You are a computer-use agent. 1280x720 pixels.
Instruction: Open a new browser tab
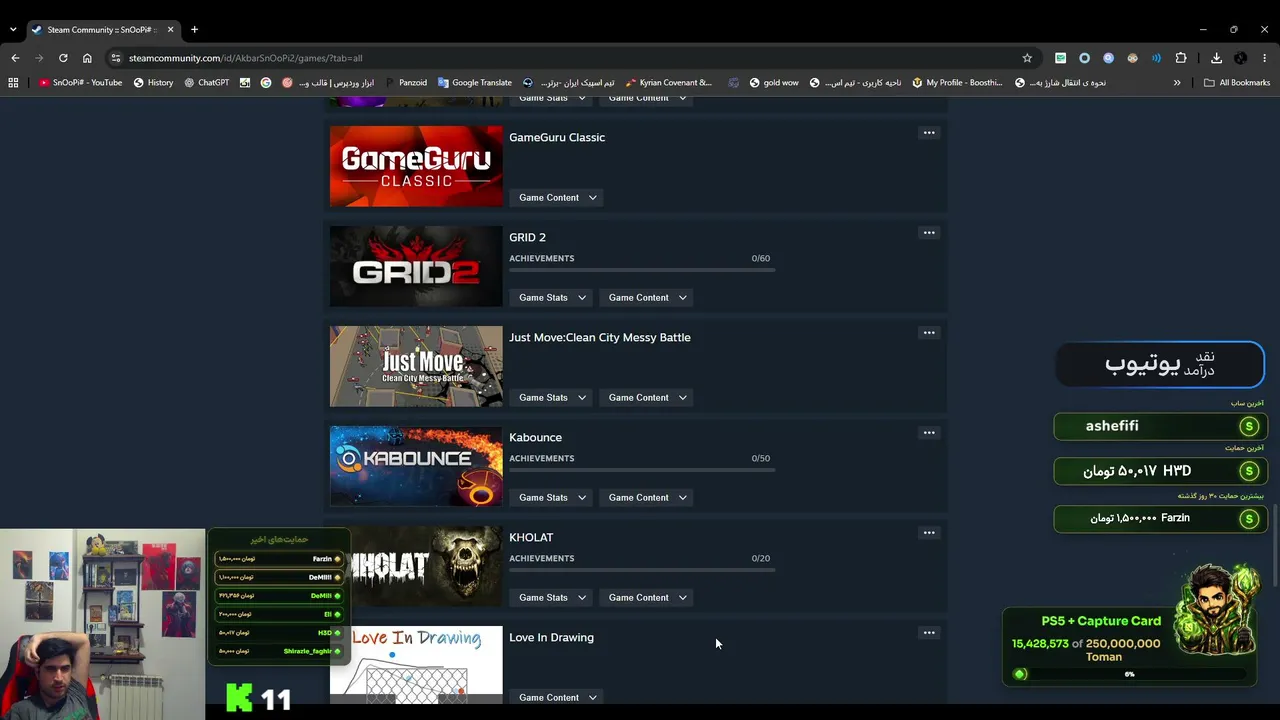pyautogui.click(x=194, y=29)
